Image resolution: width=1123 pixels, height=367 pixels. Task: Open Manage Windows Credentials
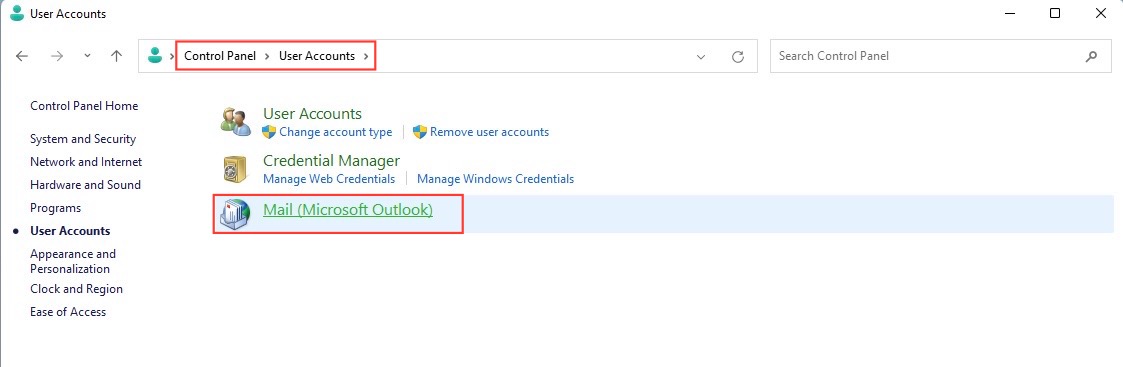click(x=496, y=178)
